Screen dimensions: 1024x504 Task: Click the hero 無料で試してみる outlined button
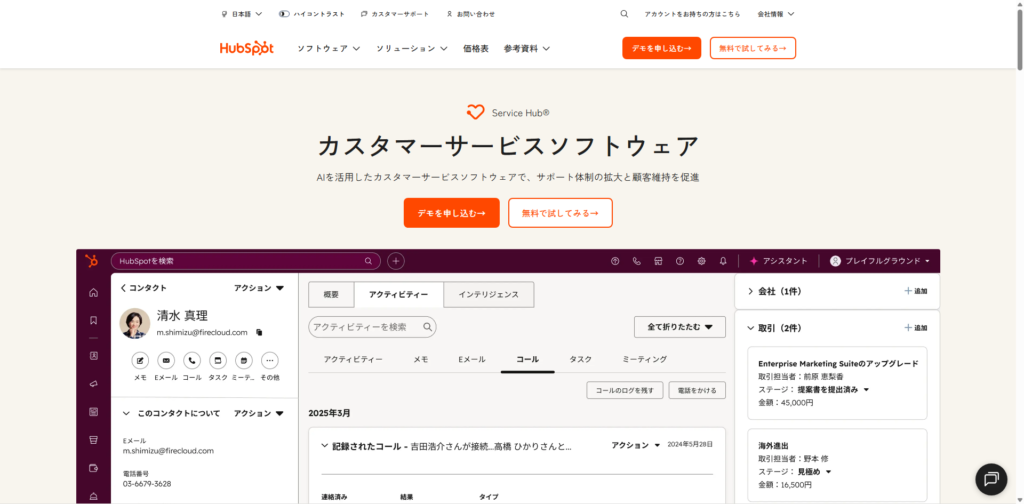[x=560, y=213]
